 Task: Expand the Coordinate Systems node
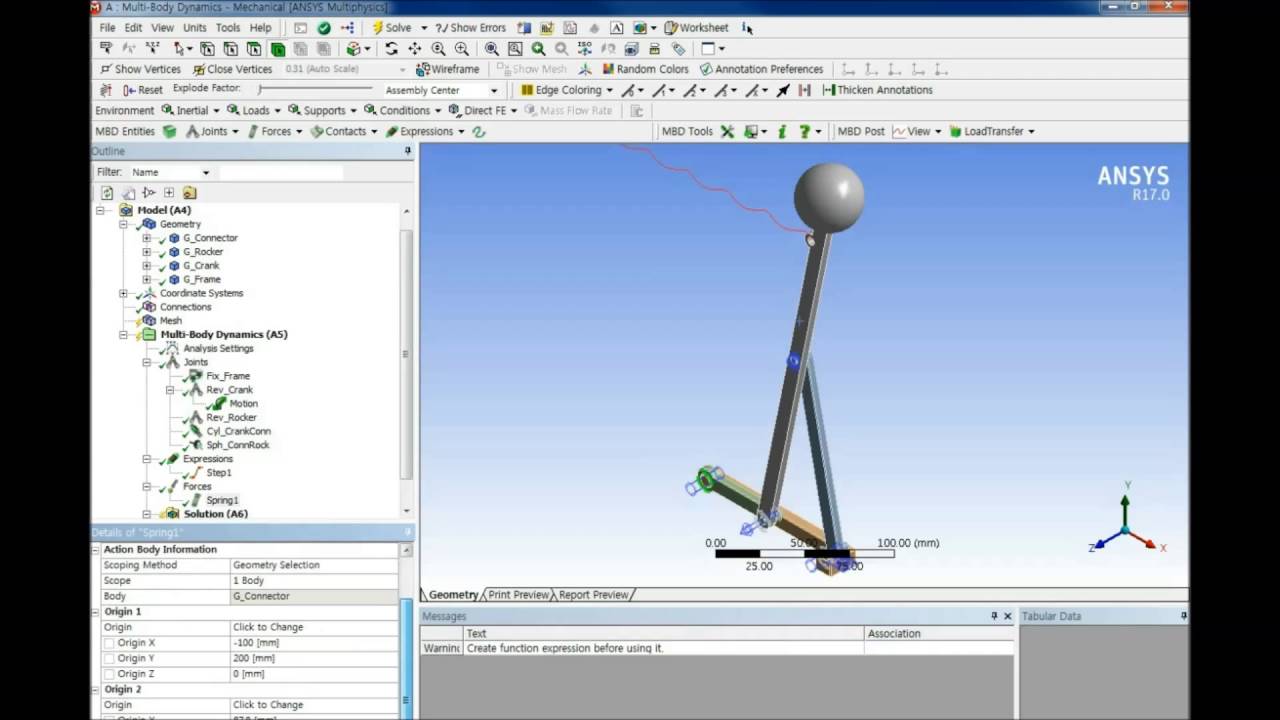tap(123, 293)
